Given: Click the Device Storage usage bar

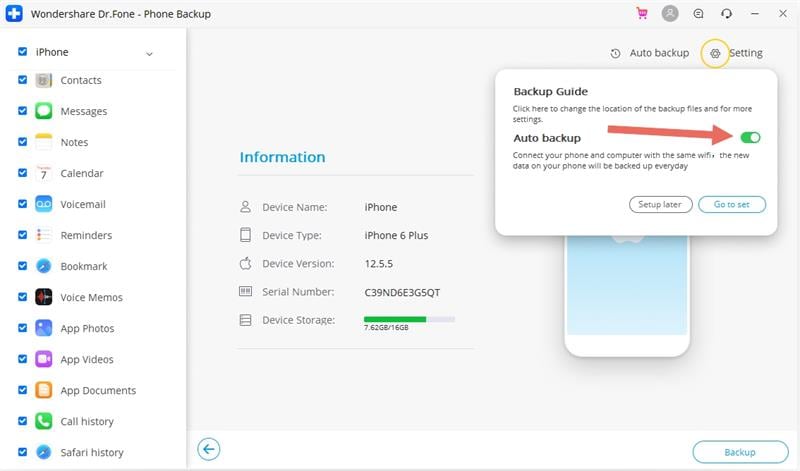Looking at the screenshot, I should [x=409, y=319].
